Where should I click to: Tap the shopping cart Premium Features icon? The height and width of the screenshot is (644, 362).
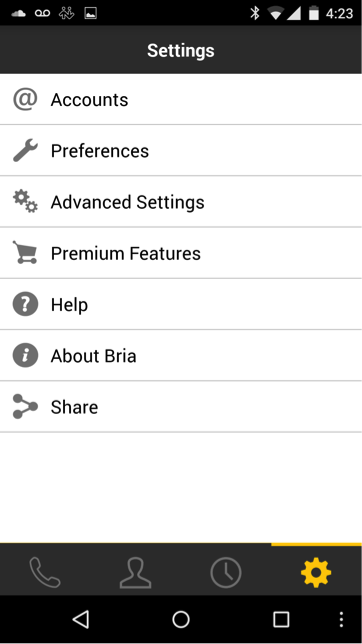point(25,252)
